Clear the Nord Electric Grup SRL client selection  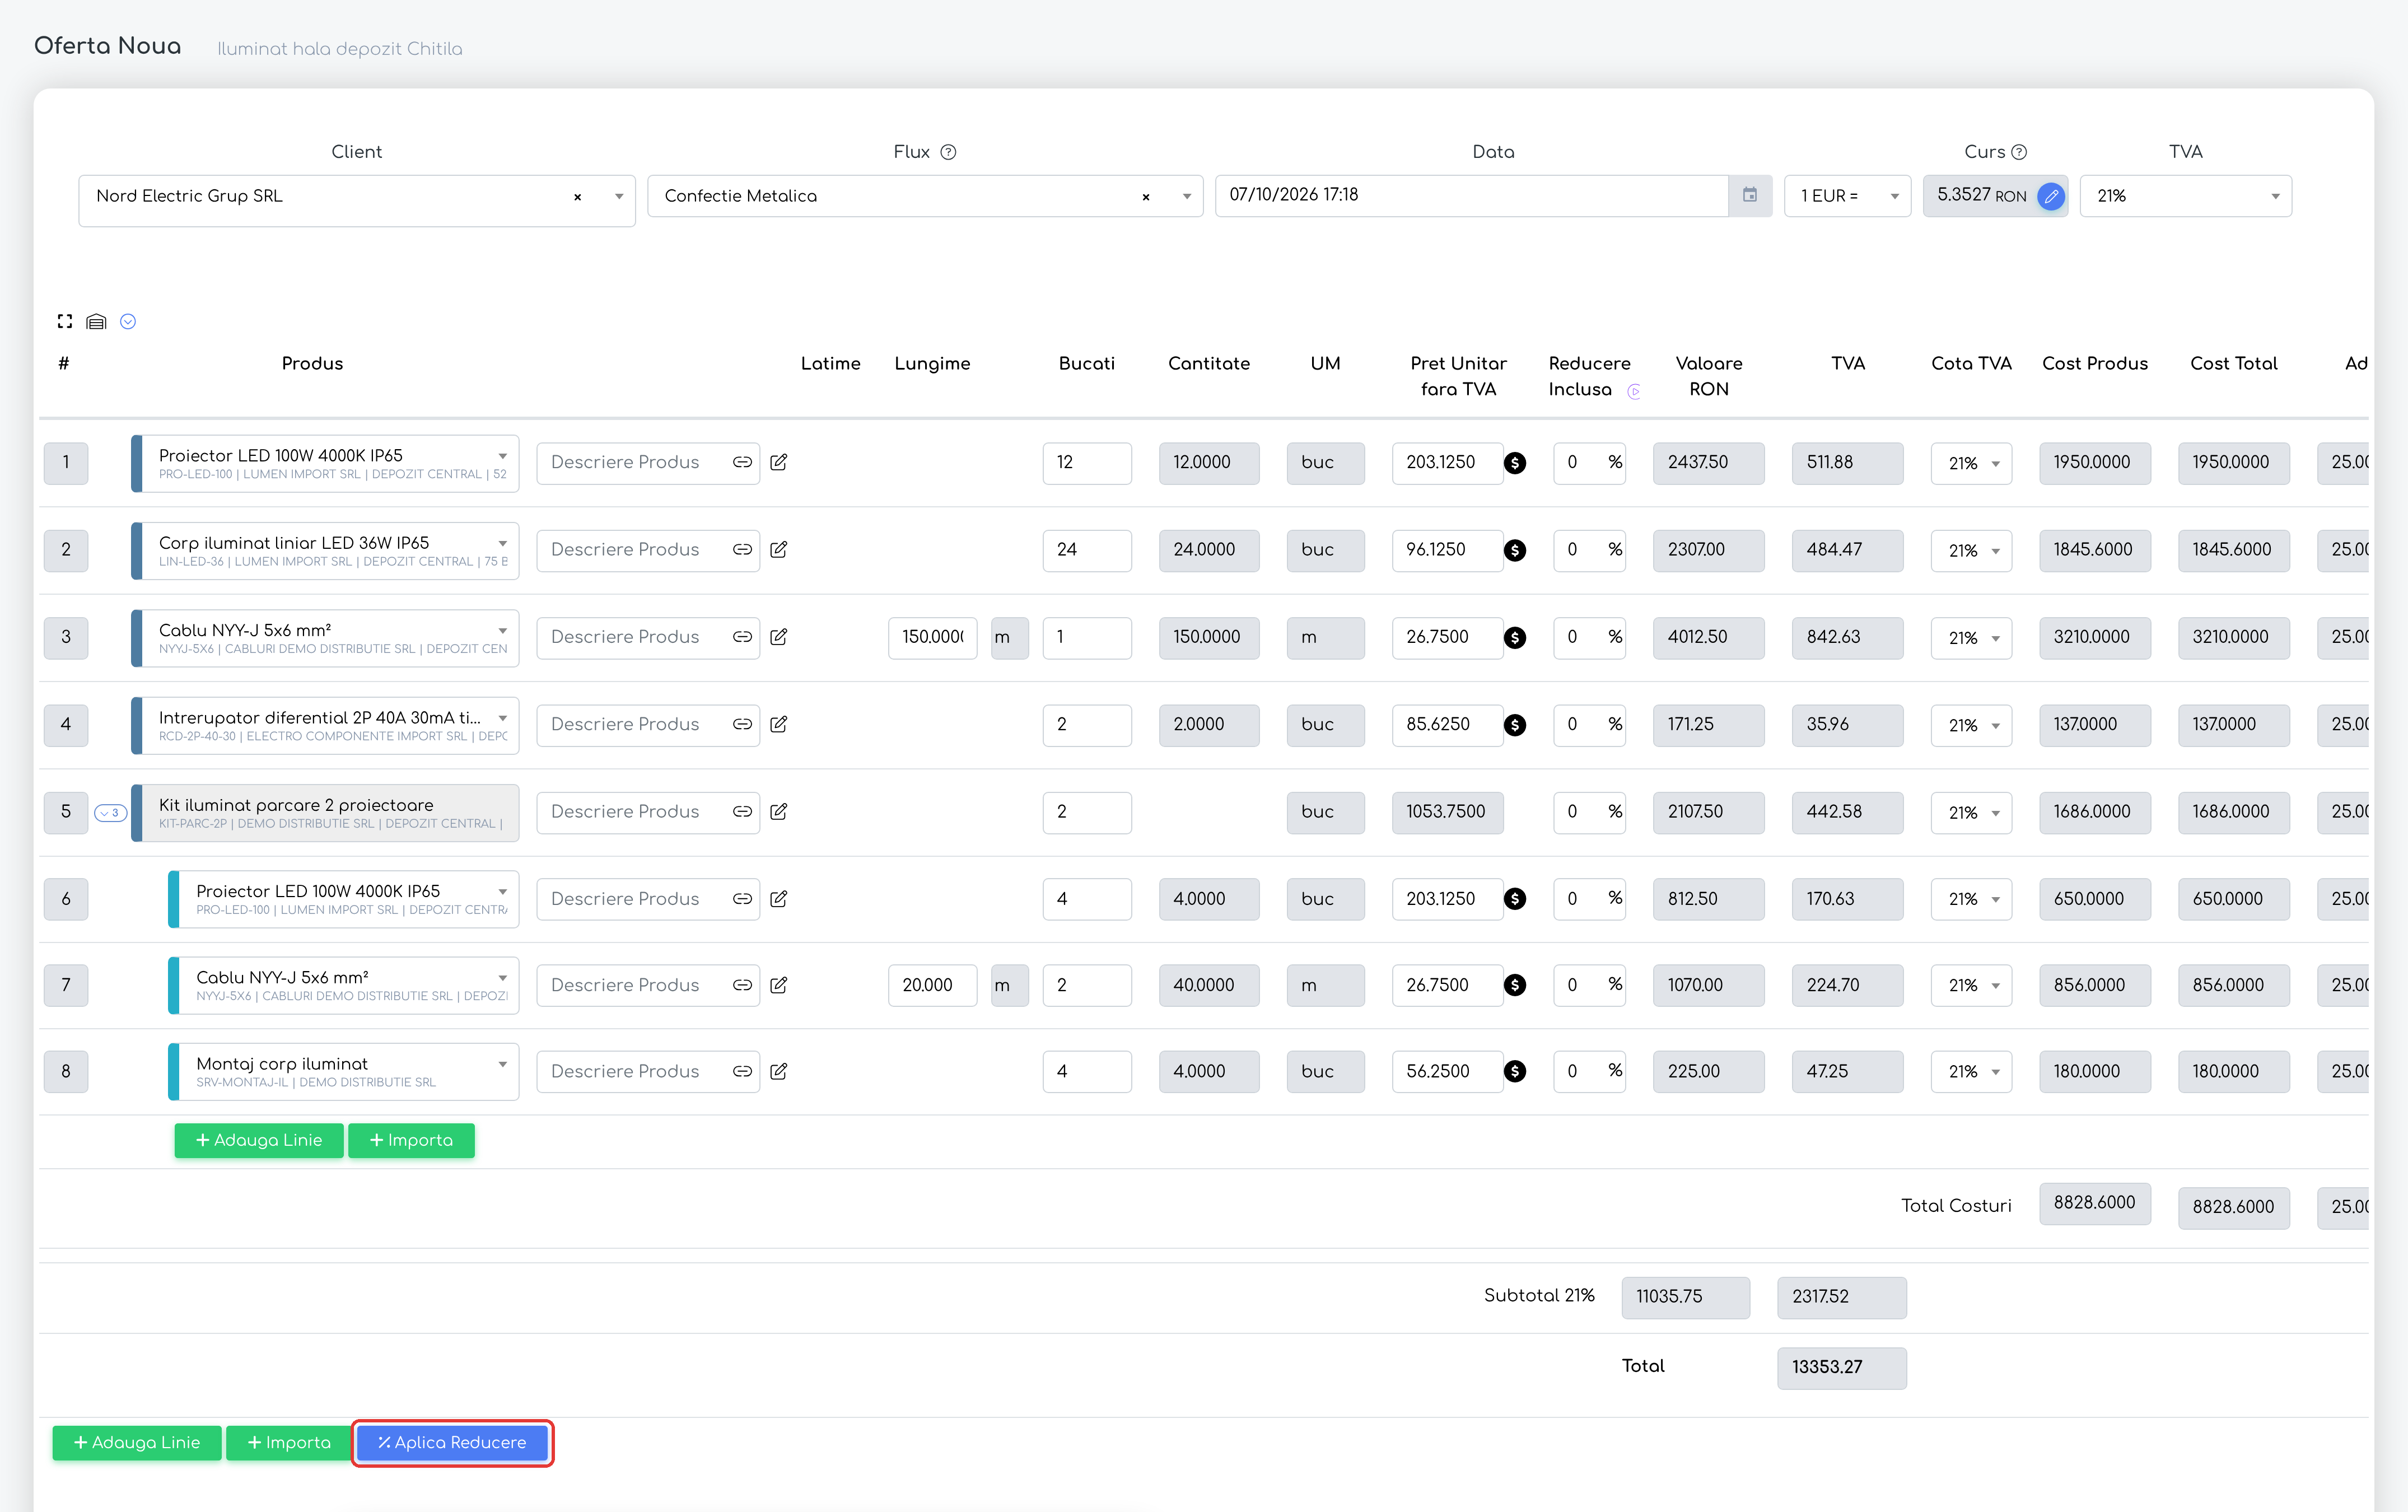pyautogui.click(x=577, y=197)
